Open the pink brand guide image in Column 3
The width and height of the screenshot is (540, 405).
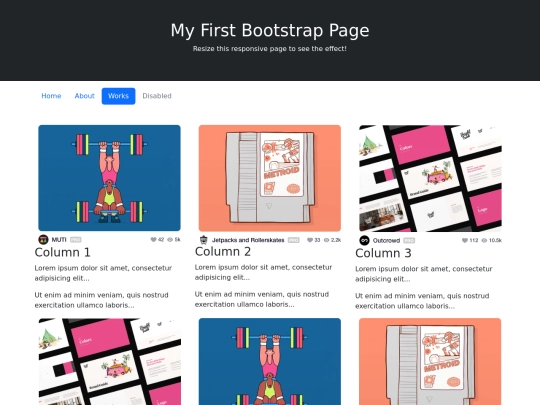pos(430,178)
